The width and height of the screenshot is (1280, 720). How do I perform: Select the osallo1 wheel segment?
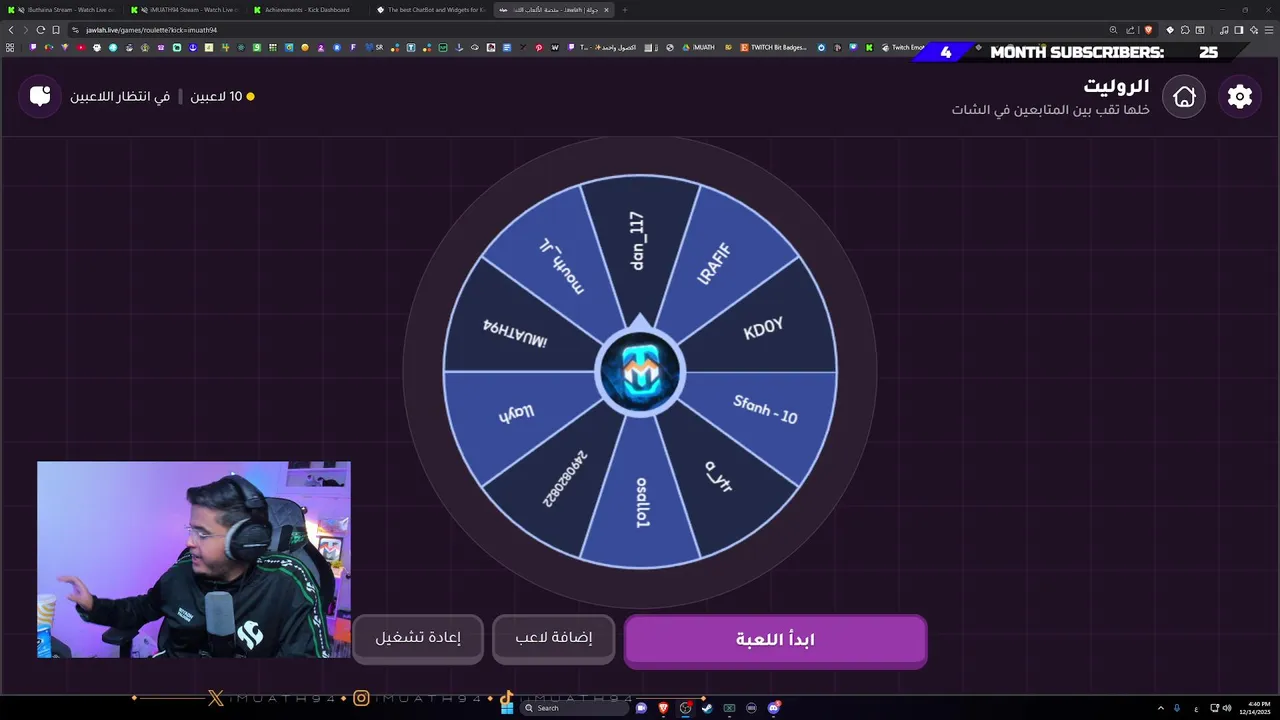pos(642,503)
